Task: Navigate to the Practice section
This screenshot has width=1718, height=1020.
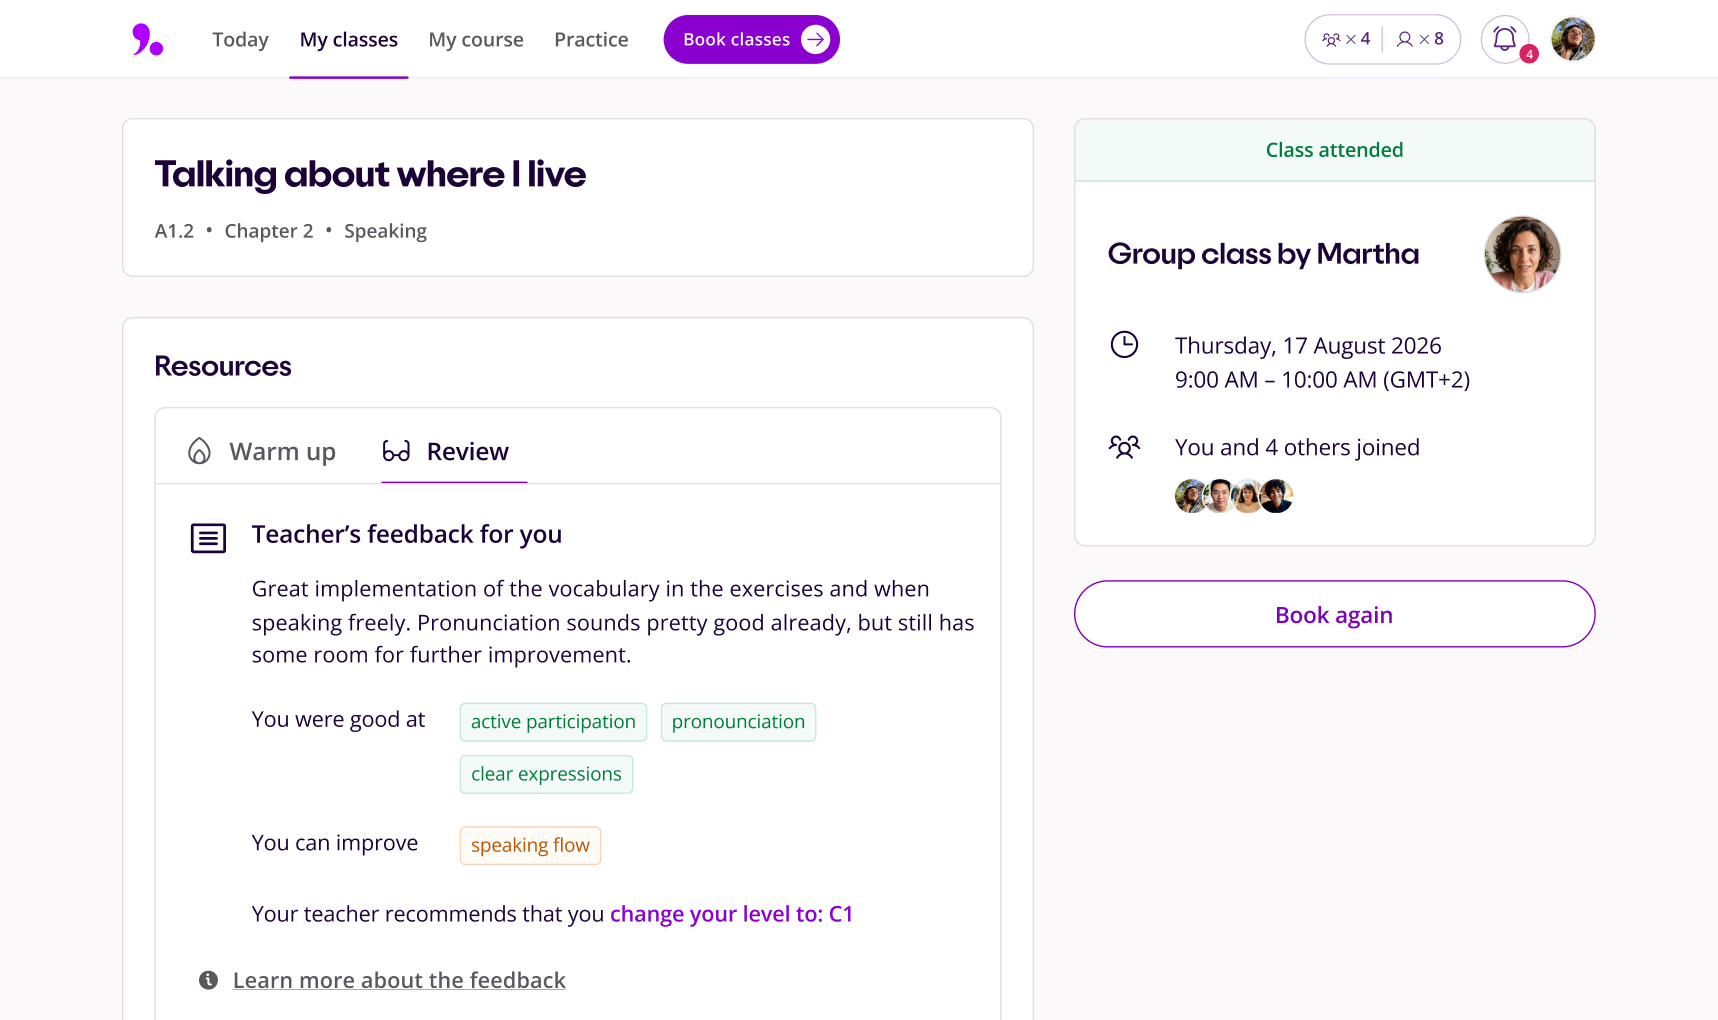Action: click(x=591, y=40)
